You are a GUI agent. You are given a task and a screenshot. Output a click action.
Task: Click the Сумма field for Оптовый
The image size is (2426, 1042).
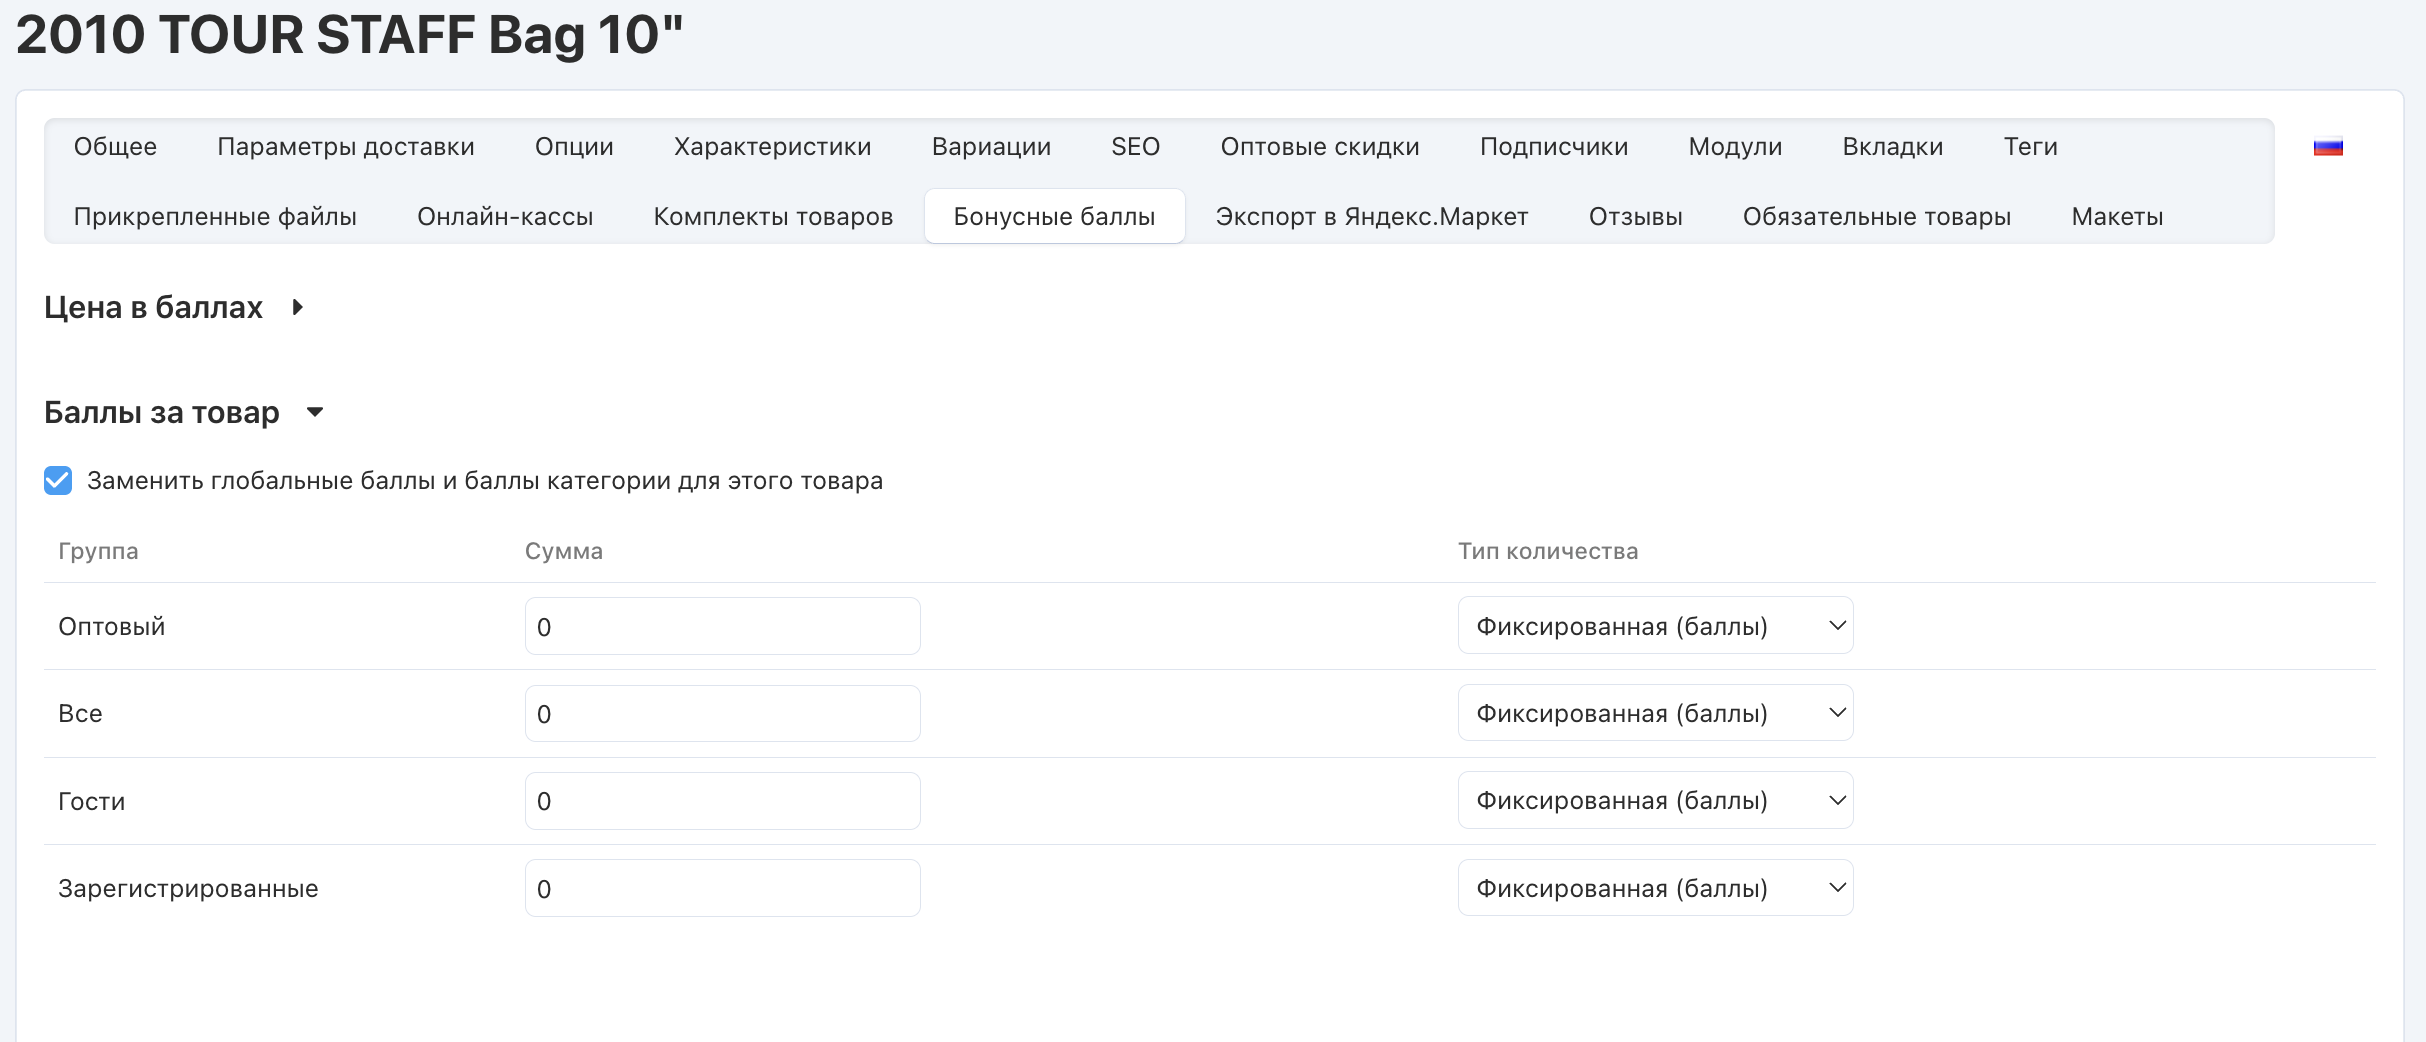tap(722, 627)
